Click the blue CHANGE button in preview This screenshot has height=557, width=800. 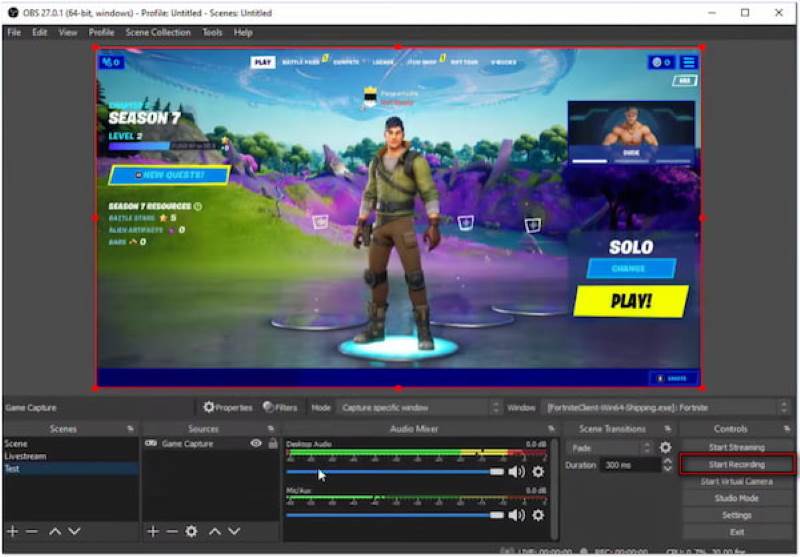[631, 268]
